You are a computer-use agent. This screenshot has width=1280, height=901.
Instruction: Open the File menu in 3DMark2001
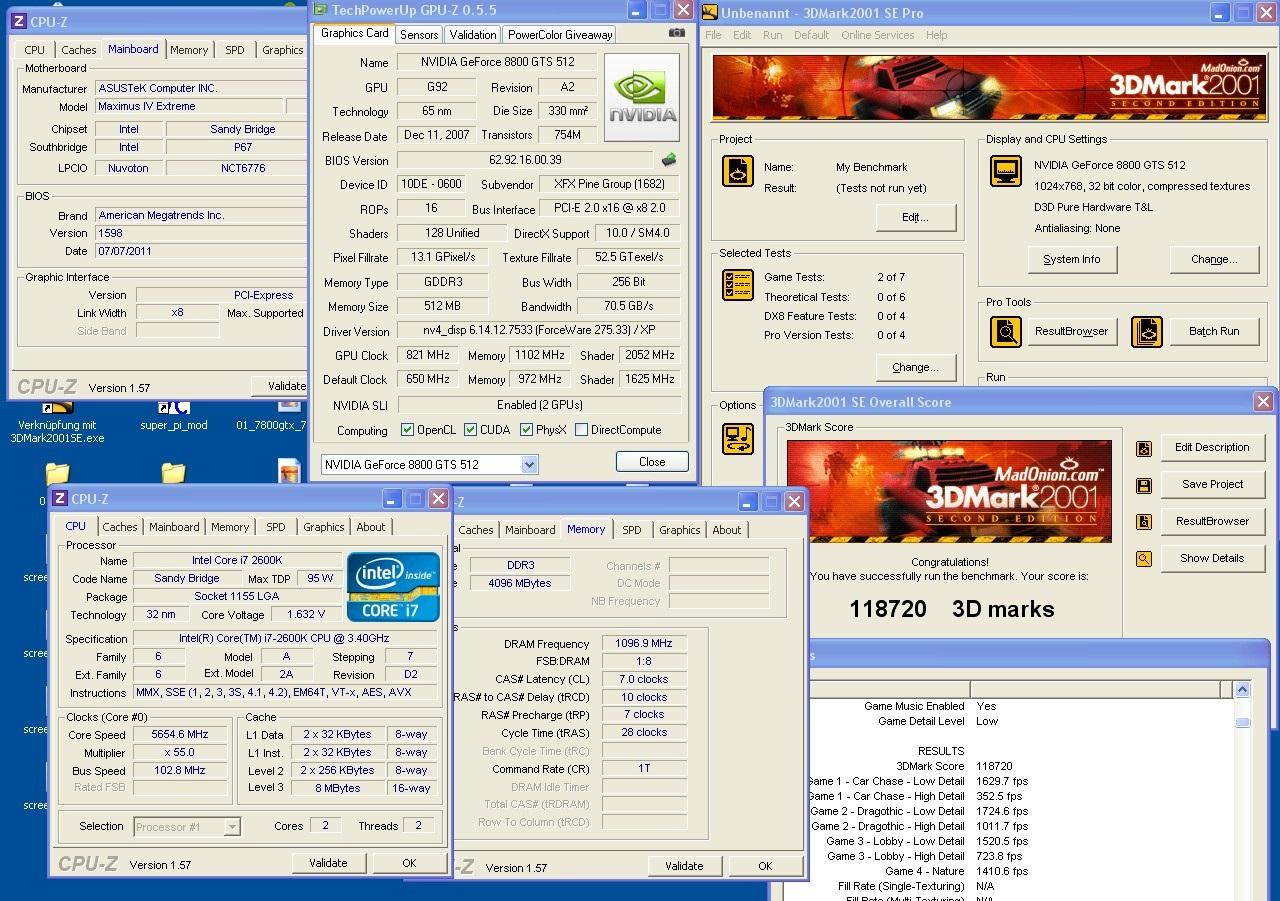point(713,35)
